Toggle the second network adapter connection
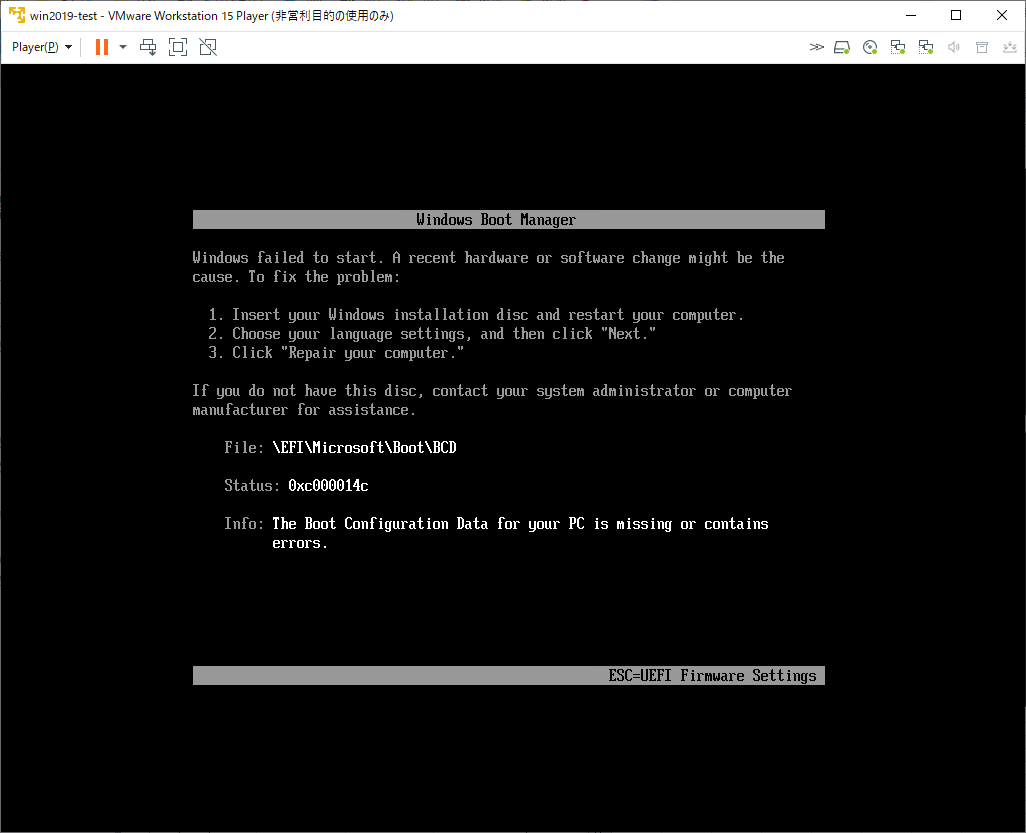This screenshot has width=1026, height=833. pyautogui.click(x=925, y=46)
